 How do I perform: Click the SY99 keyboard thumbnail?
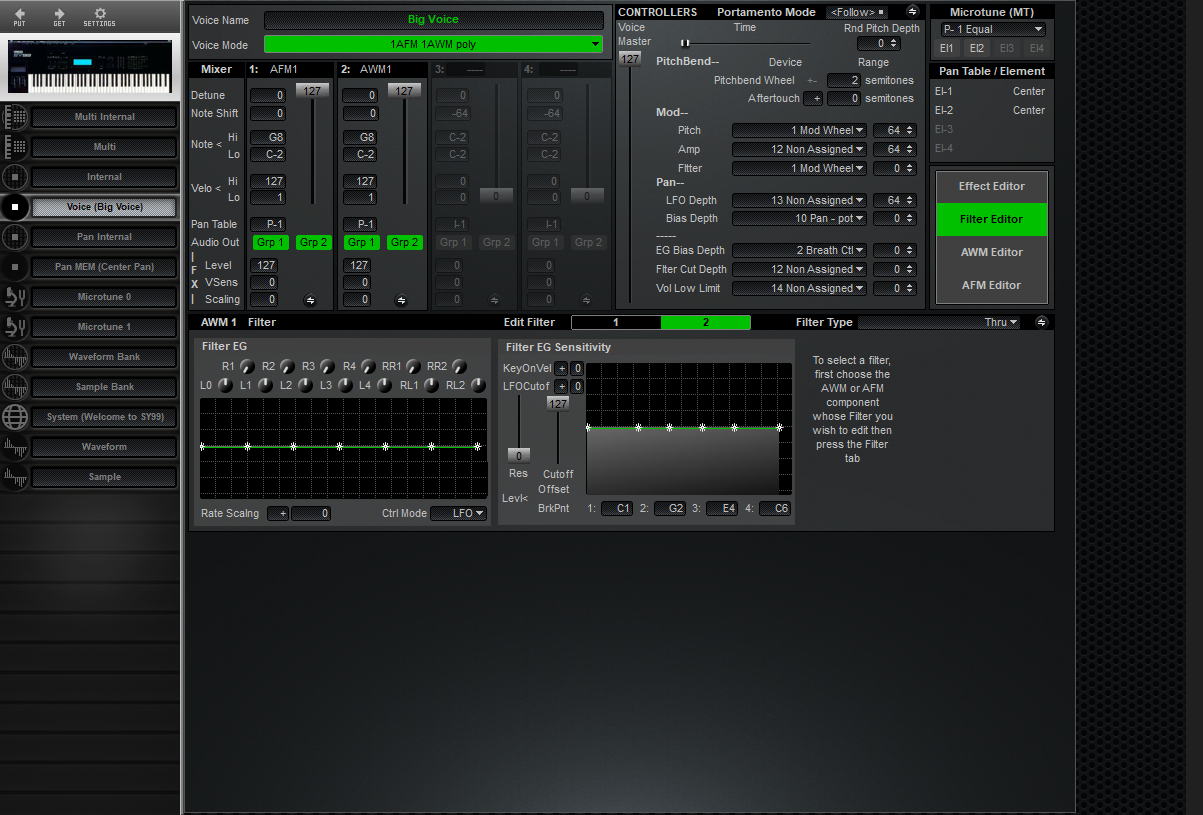[x=89, y=68]
